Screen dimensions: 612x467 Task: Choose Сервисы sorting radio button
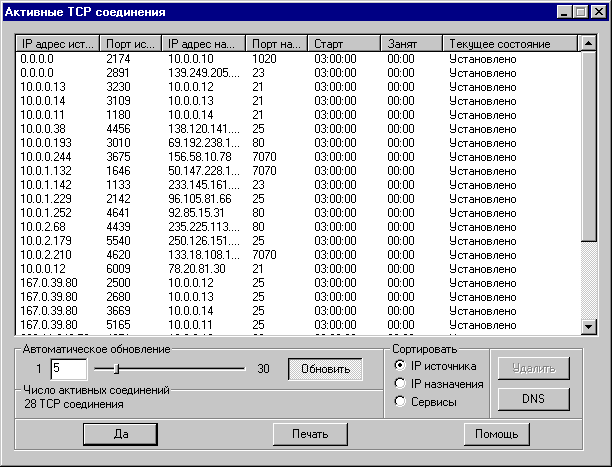coord(401,402)
